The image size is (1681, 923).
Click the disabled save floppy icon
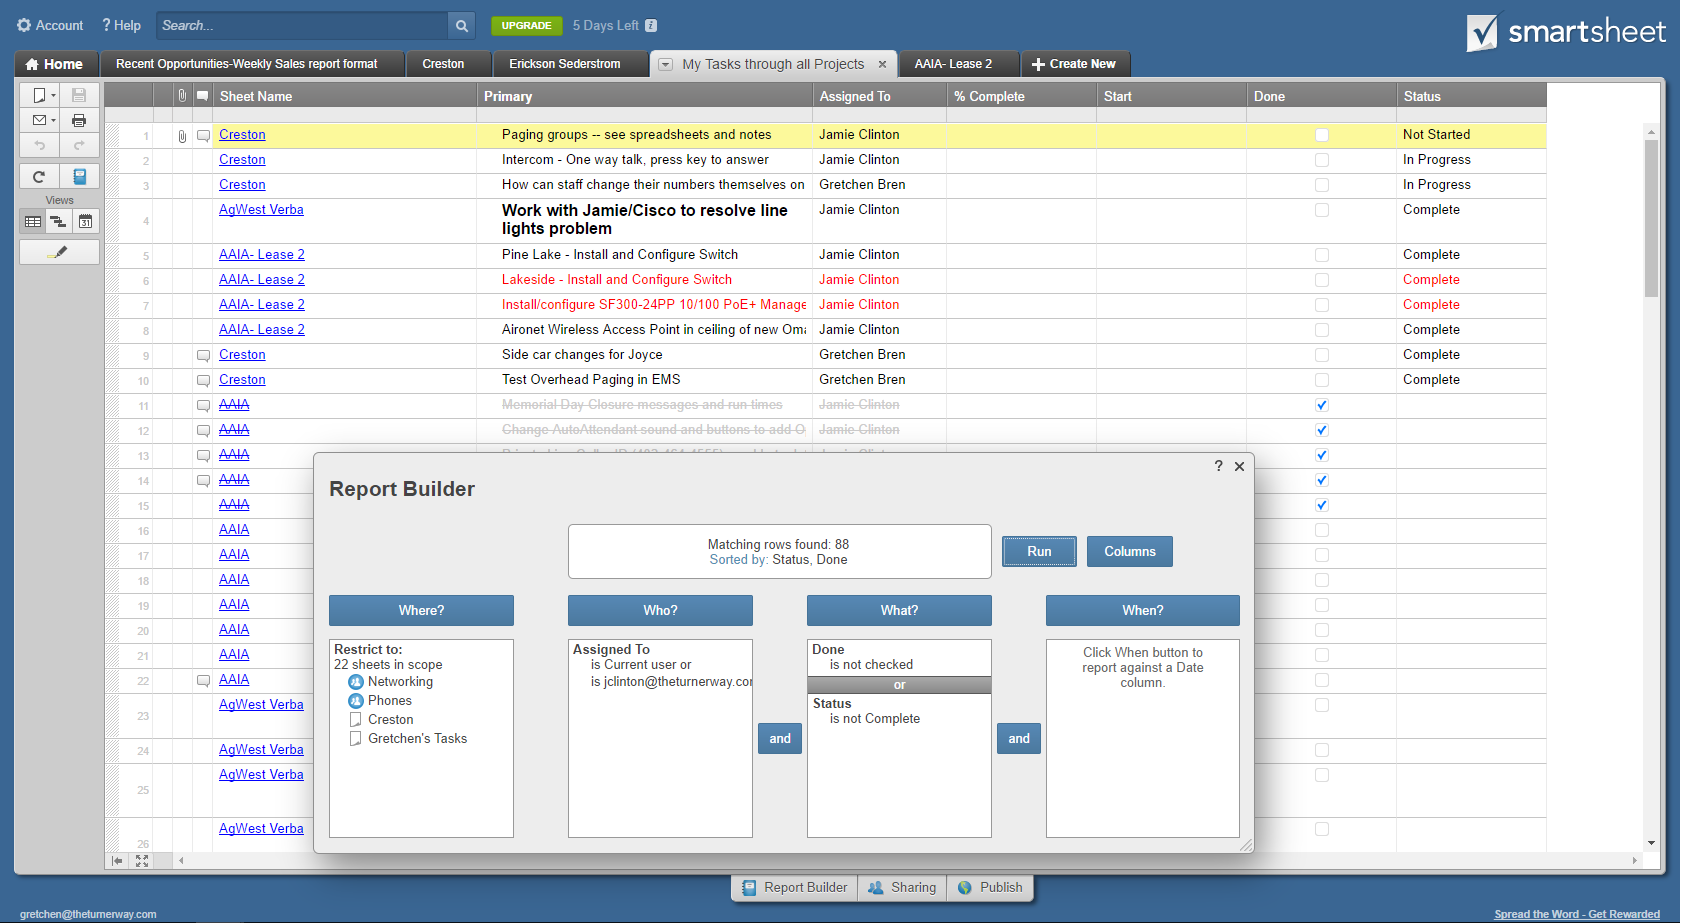tap(79, 95)
